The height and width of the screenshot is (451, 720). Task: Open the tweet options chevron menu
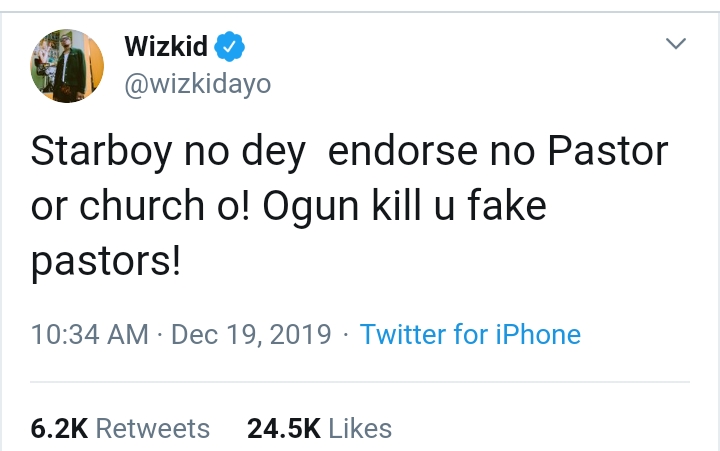pos(677,44)
